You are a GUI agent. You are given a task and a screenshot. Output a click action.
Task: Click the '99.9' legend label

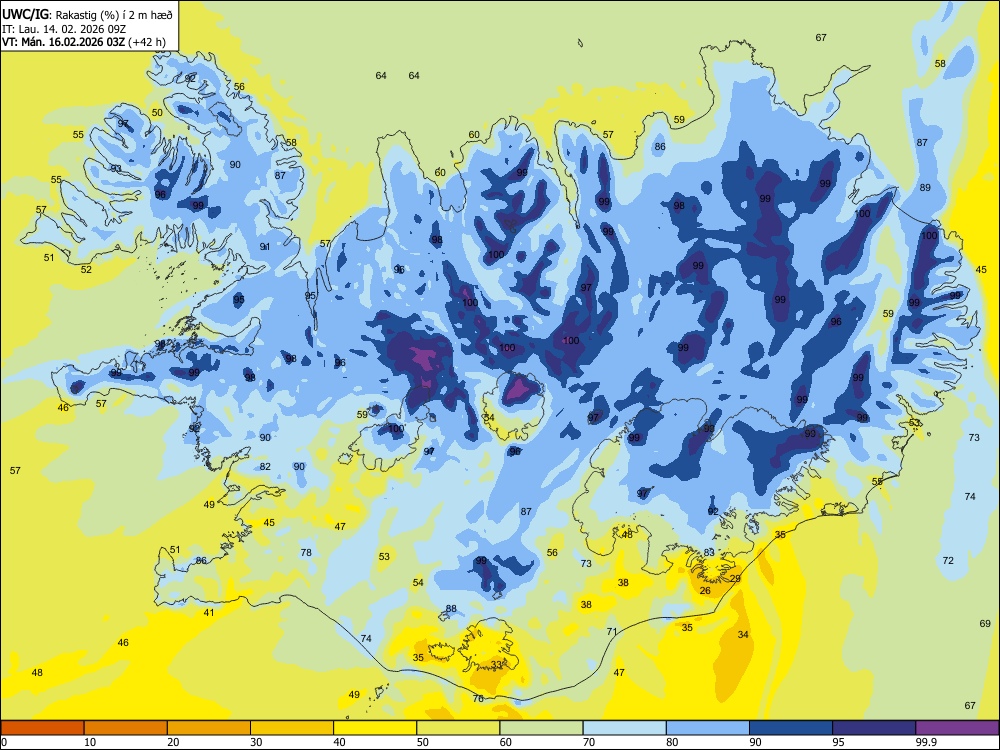pos(926,742)
